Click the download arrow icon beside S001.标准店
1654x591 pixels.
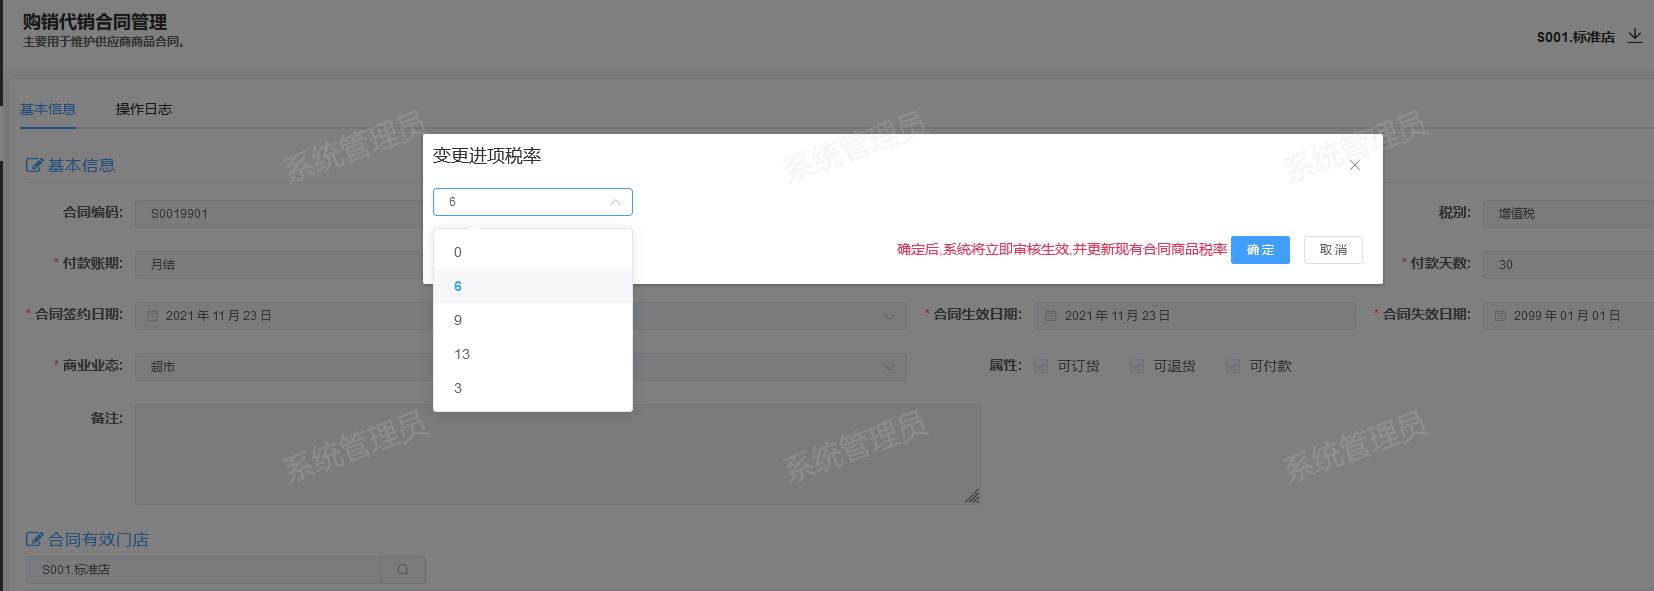1635,36
